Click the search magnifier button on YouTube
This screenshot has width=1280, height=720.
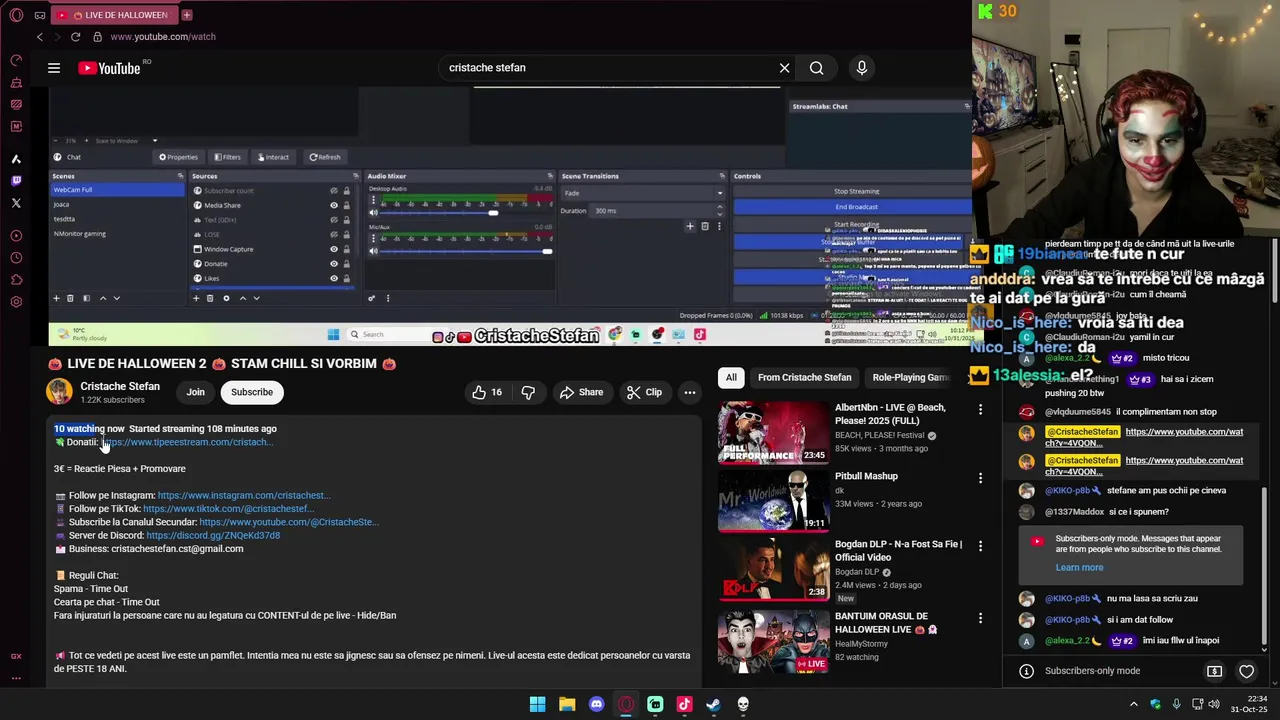[817, 68]
